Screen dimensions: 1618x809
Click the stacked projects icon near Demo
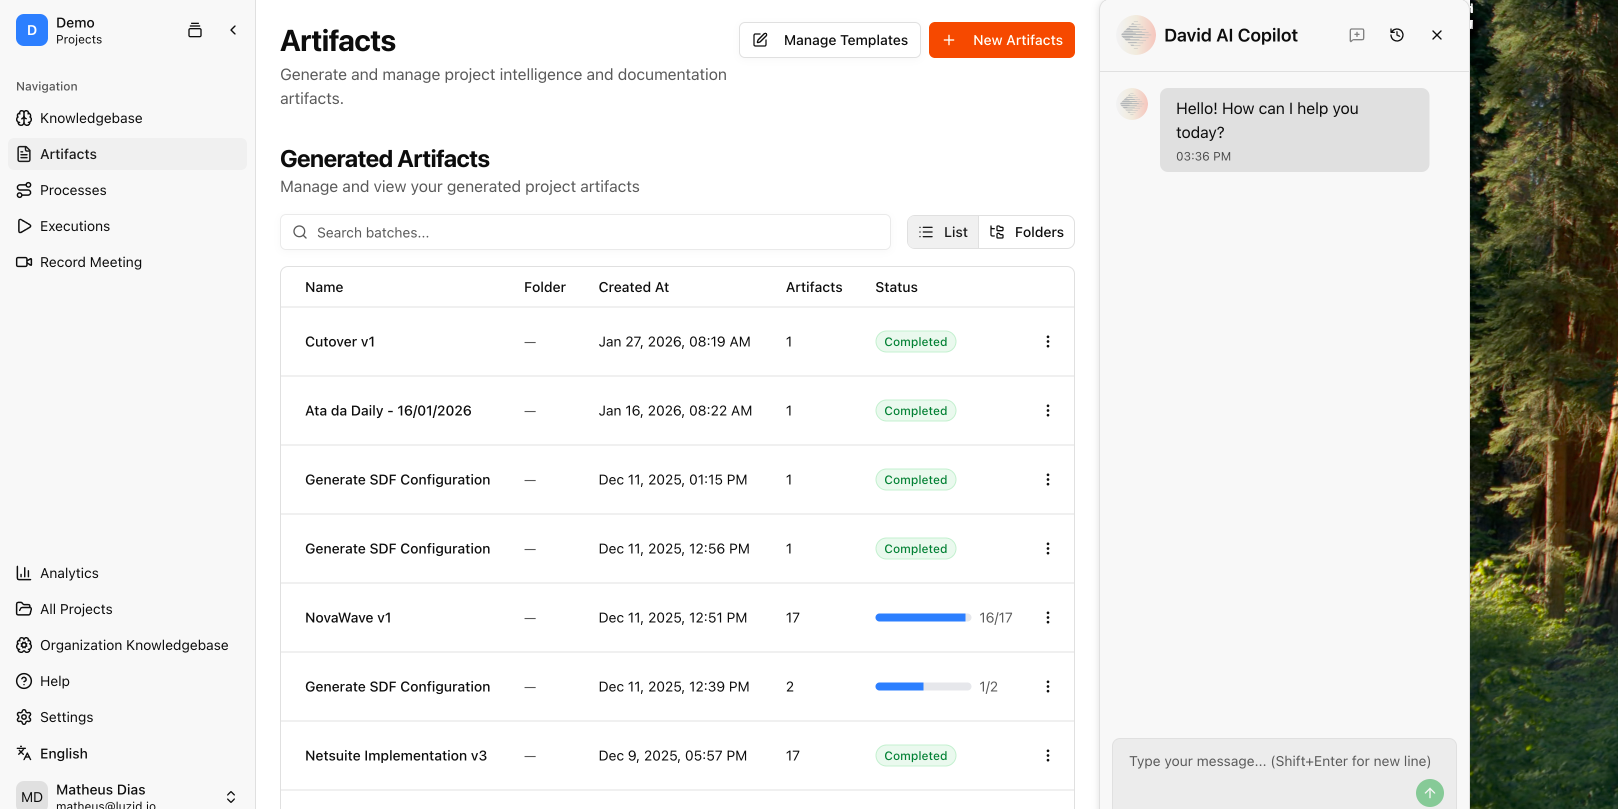coord(195,30)
